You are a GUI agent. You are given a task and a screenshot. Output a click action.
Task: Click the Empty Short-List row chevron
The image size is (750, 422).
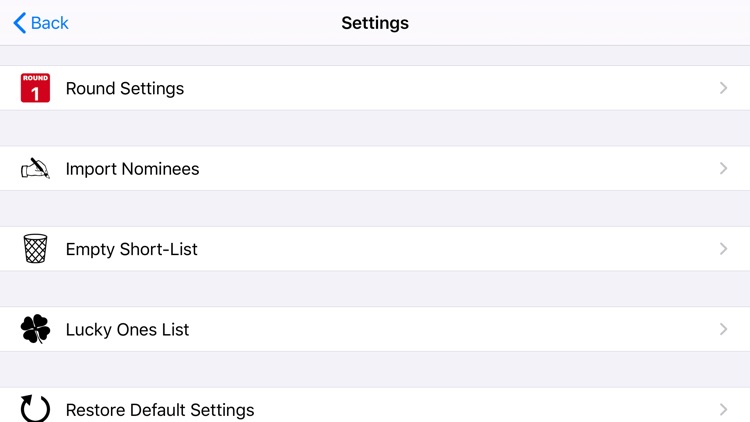pyautogui.click(x=723, y=249)
